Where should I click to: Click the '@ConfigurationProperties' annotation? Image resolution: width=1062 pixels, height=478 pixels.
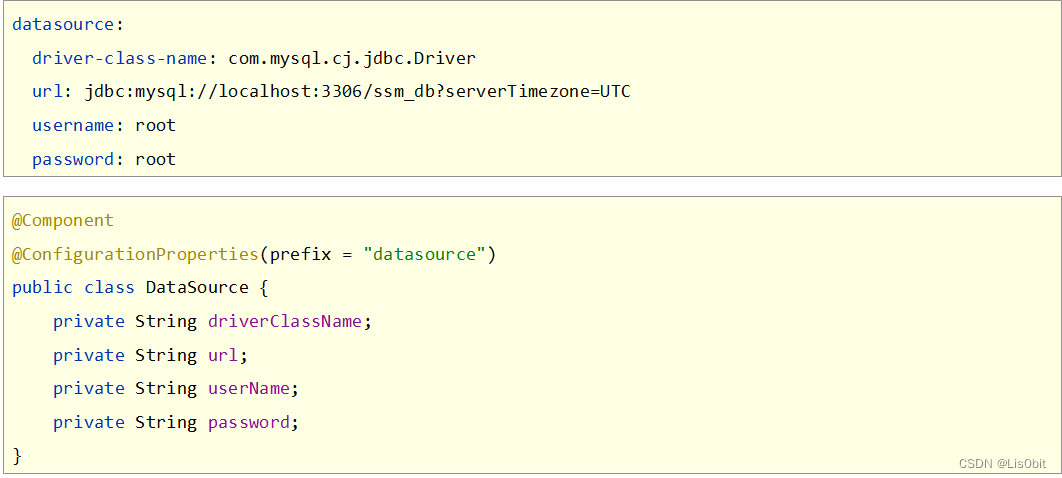click(x=135, y=255)
